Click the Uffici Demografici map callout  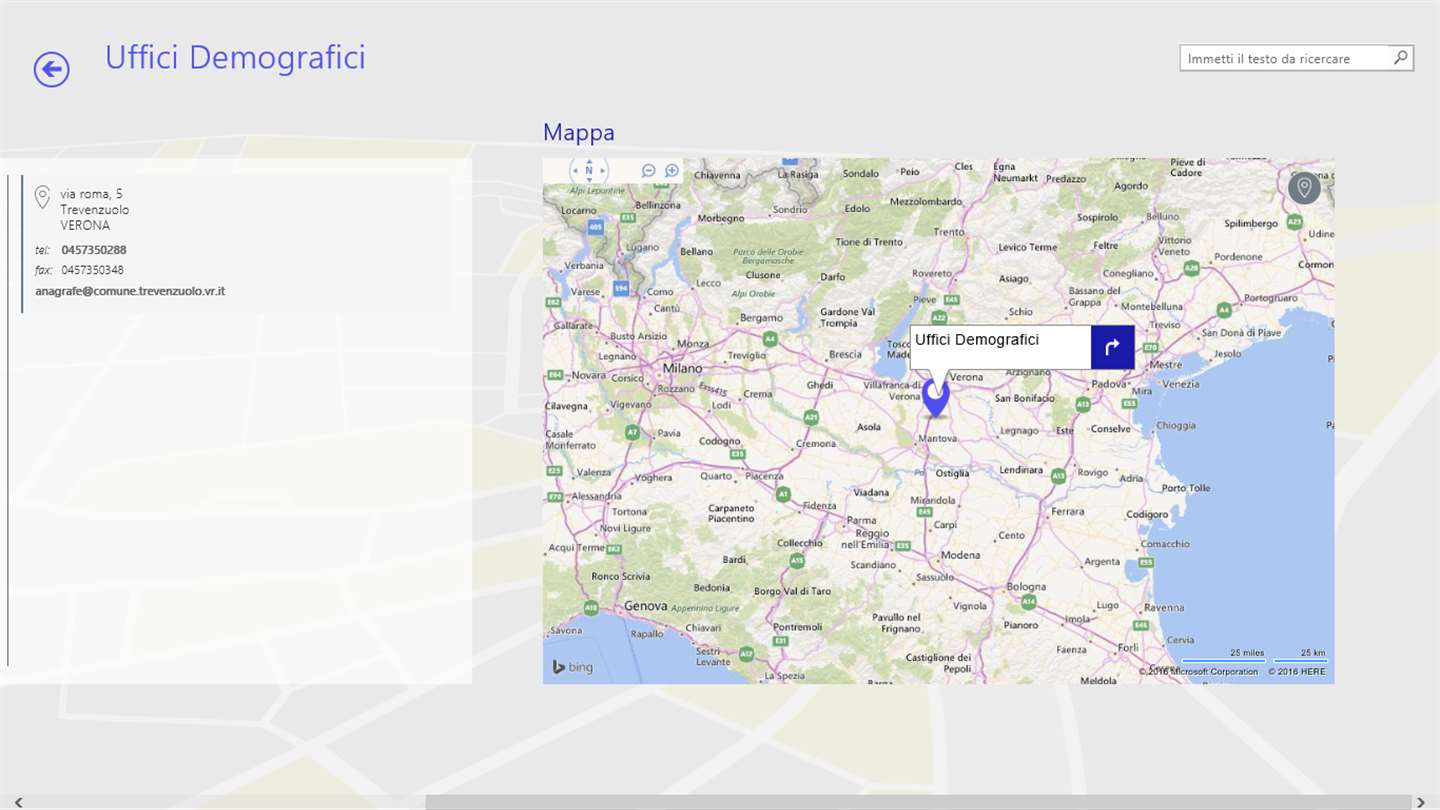1000,347
